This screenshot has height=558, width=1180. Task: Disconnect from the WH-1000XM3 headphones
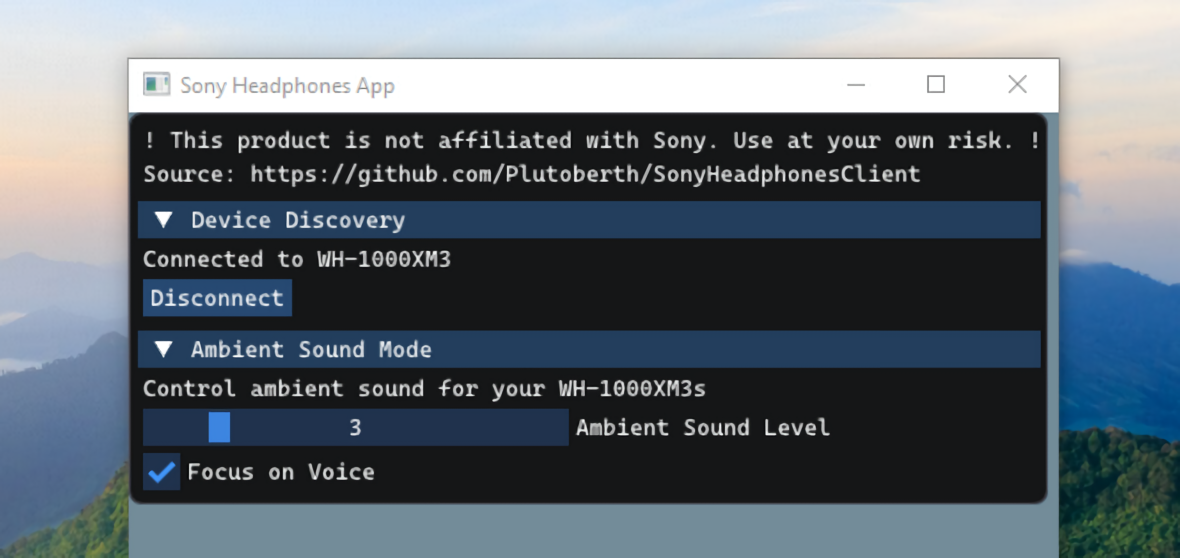217,298
